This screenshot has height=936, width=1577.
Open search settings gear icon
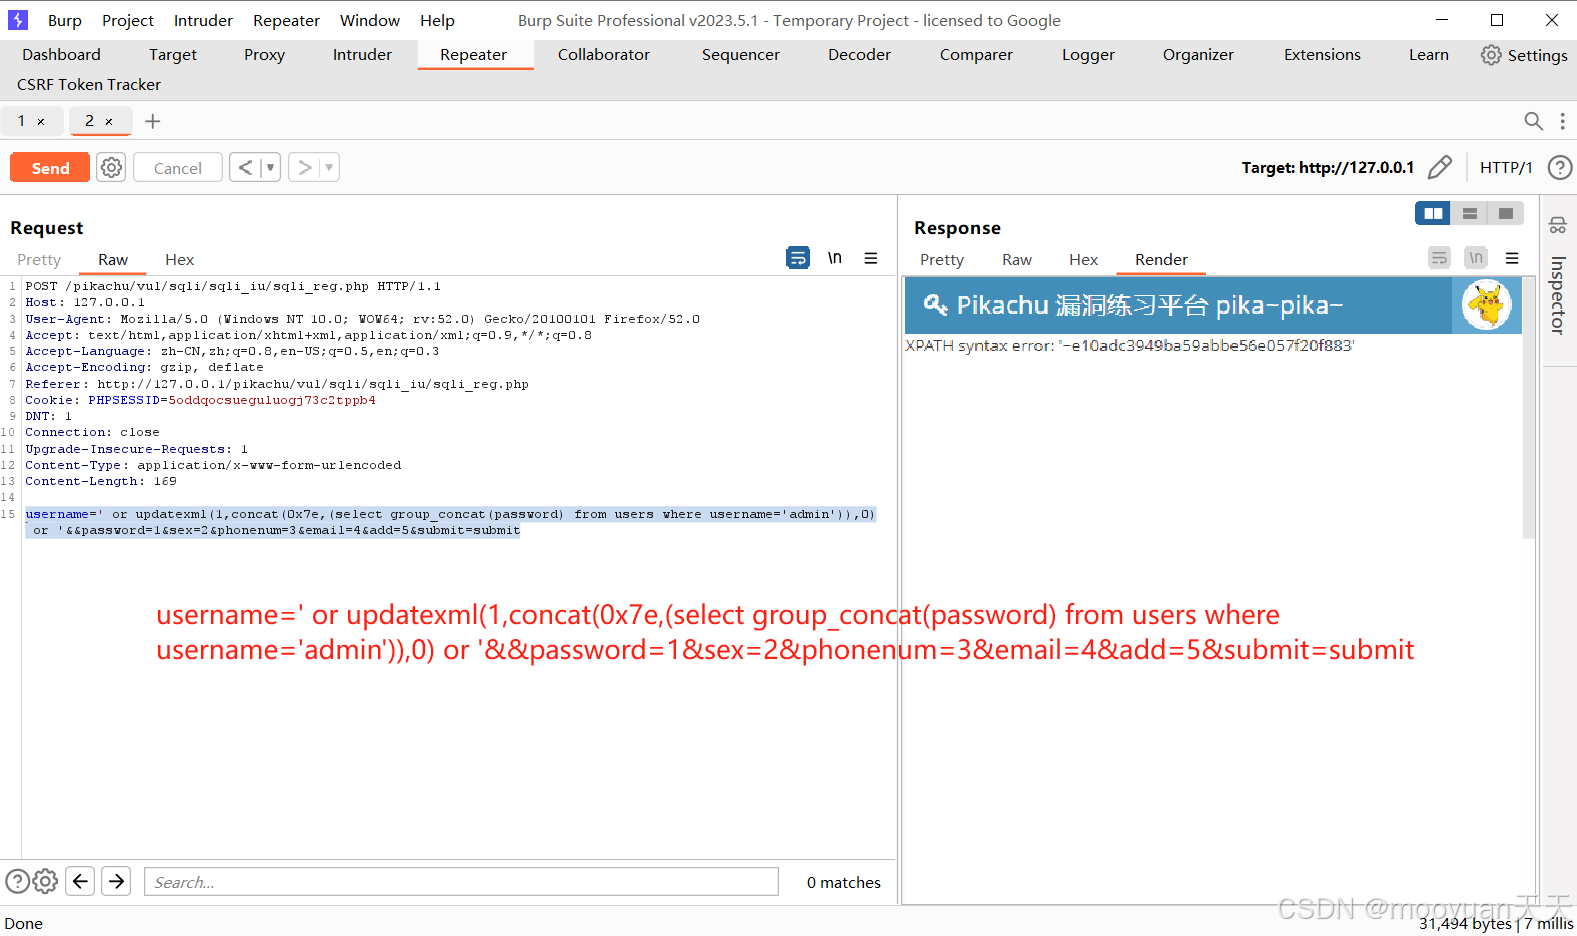coord(45,881)
